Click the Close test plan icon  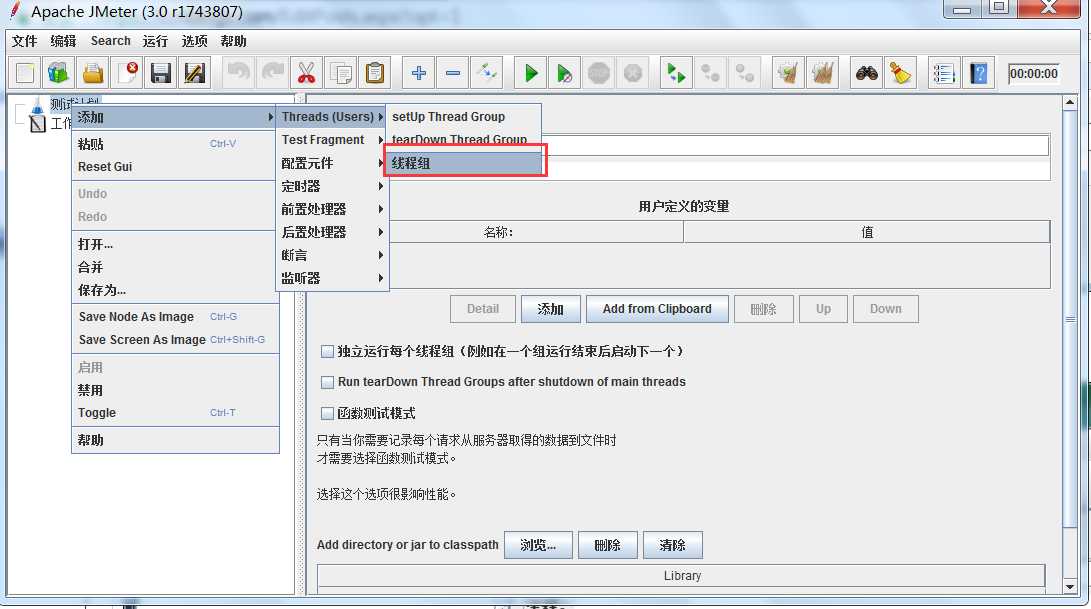click(x=127, y=73)
